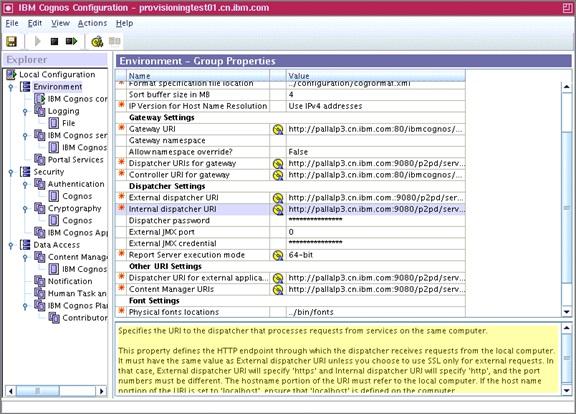Select Cognos under Cryptography
This screenshot has width=576, height=414.
point(77,220)
